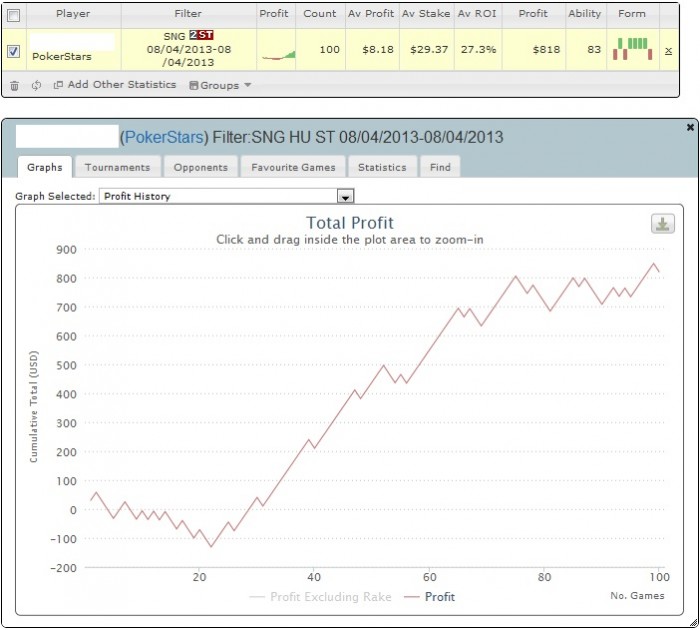Image resolution: width=700 pixels, height=630 pixels.
Task: Click the 100 Count value
Action: click(330, 50)
